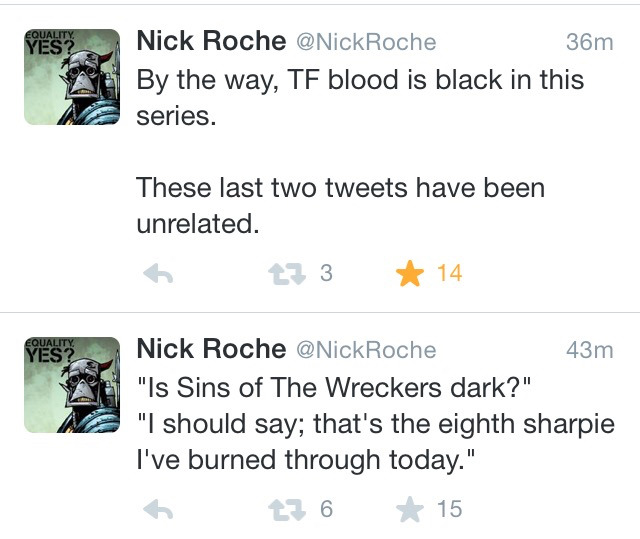Open the 36m timestamp
This screenshot has height=539, width=640.
coord(590,42)
